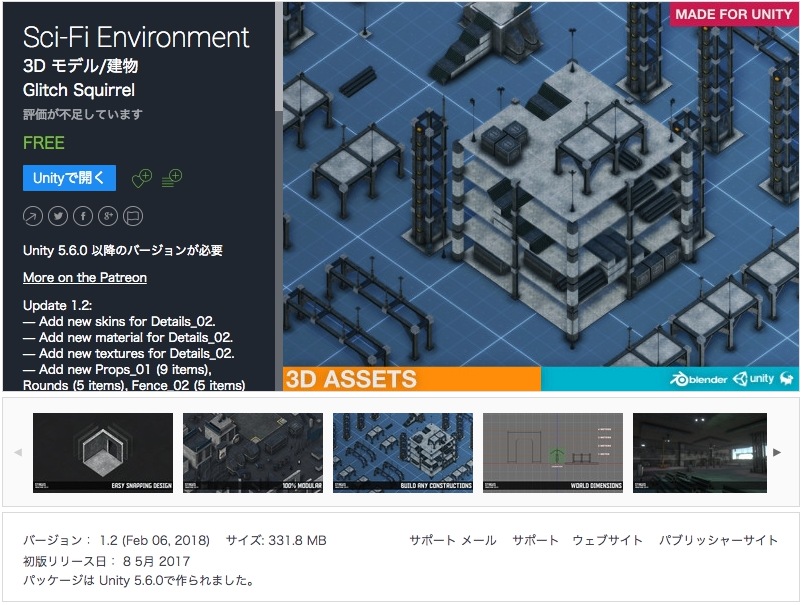Select World Dimensions thumbnail
Screen dimensions: 802x605
553,453
